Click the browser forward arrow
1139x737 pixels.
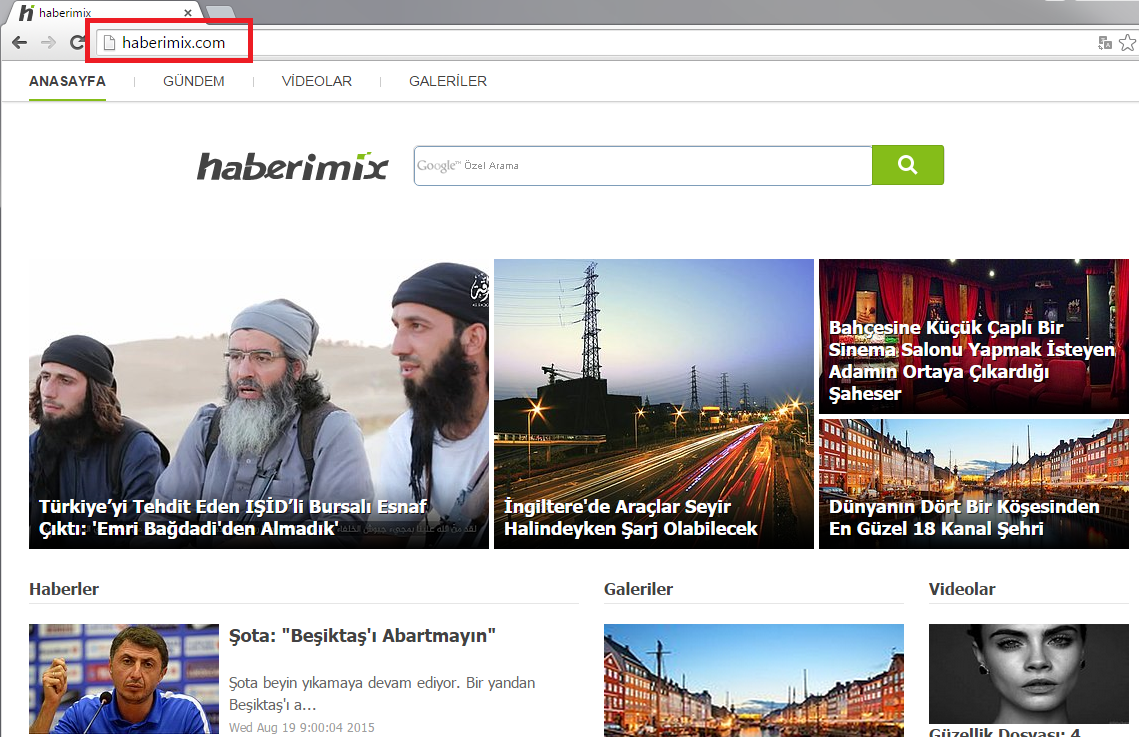tap(48, 43)
